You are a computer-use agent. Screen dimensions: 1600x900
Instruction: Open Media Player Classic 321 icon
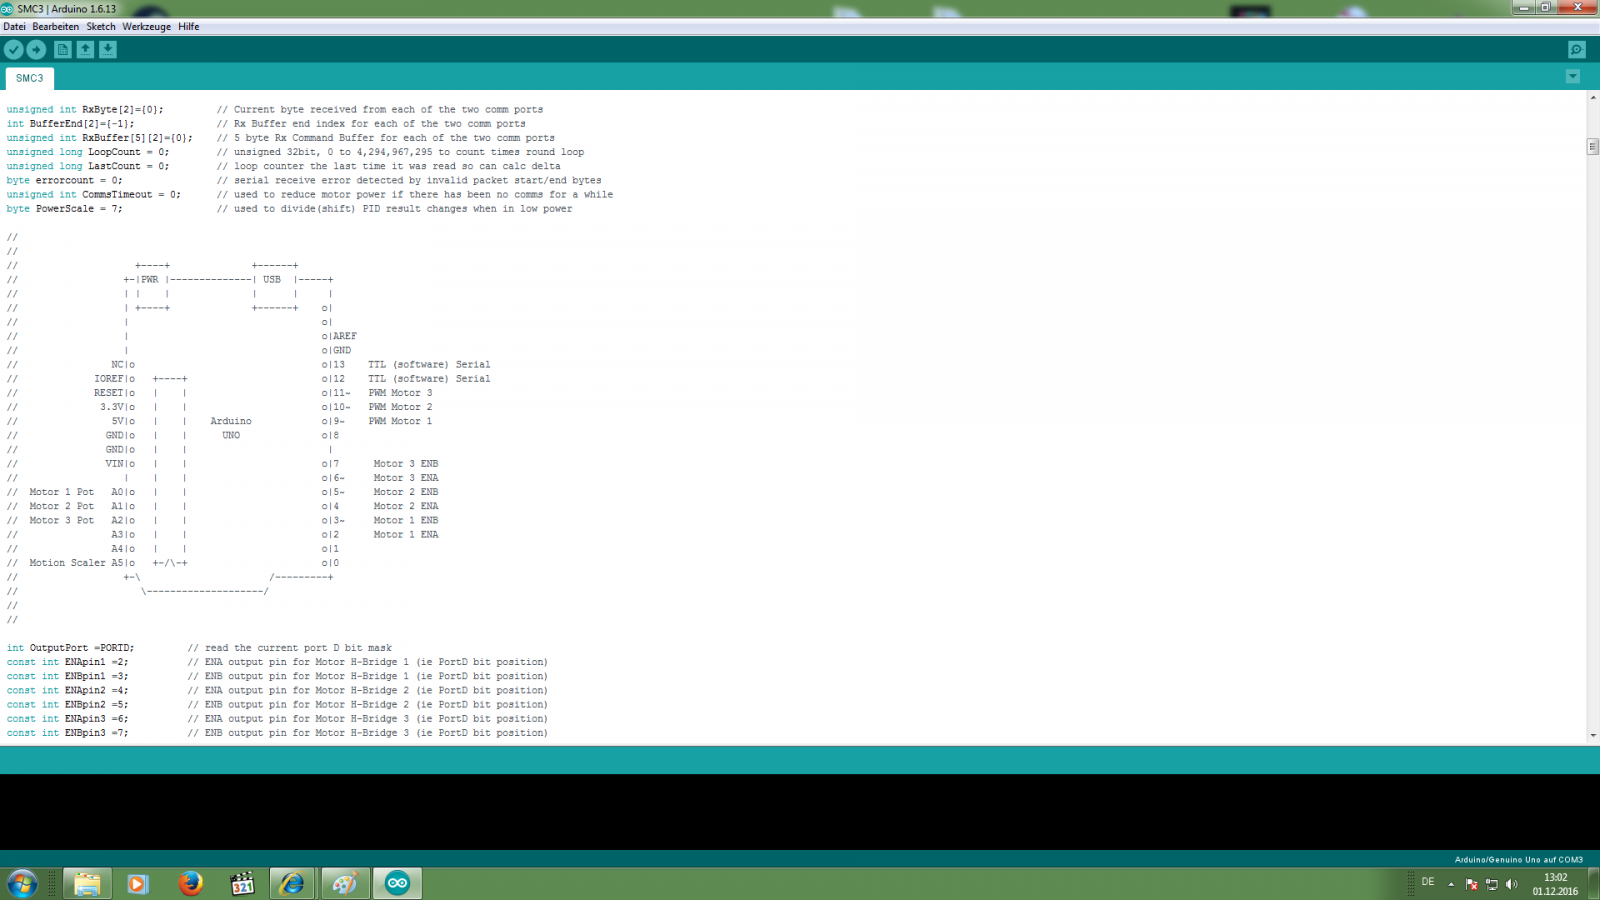(242, 883)
